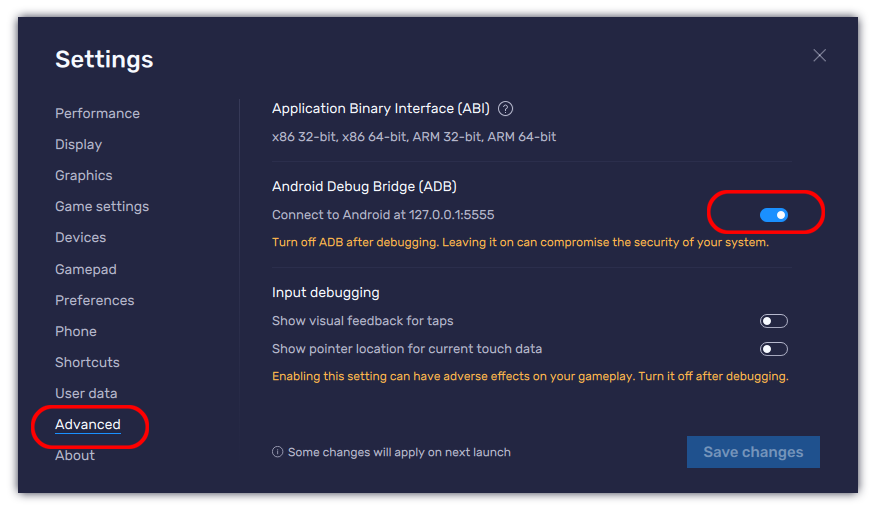Click the Settings title text
Viewport: 880px width, 514px height.
coord(104,59)
